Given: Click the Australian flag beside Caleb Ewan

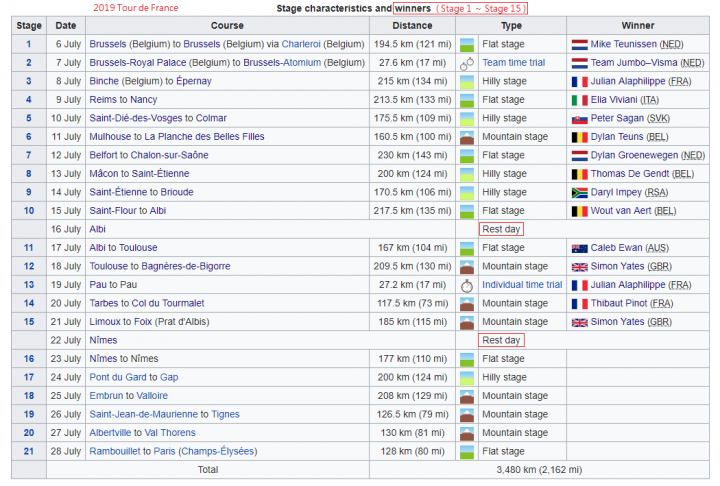Looking at the screenshot, I should [579, 249].
